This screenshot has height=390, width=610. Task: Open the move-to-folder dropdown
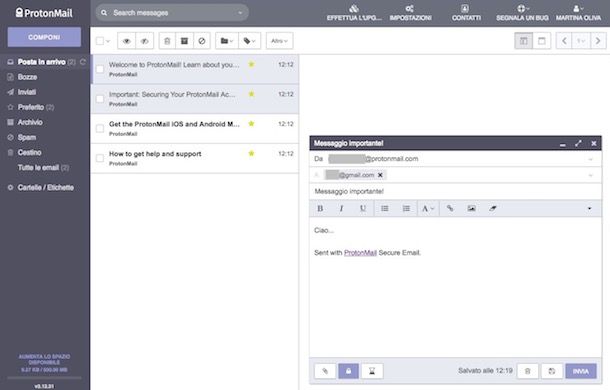tap(227, 41)
